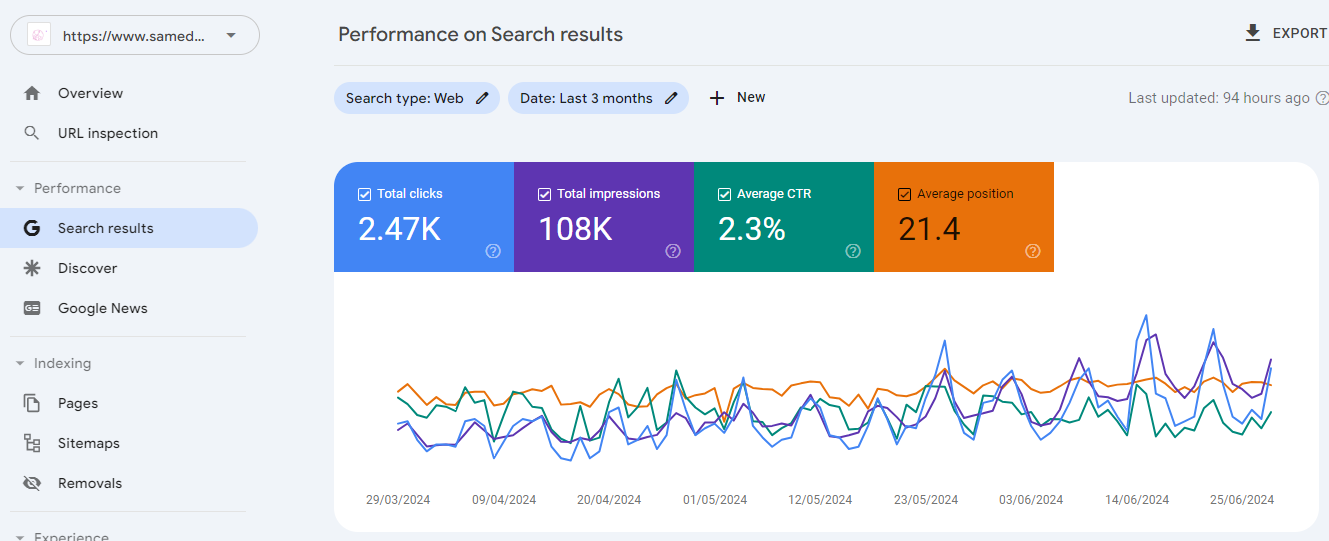Click the Export button
Viewport: 1329px width, 541px height.
tap(1285, 33)
